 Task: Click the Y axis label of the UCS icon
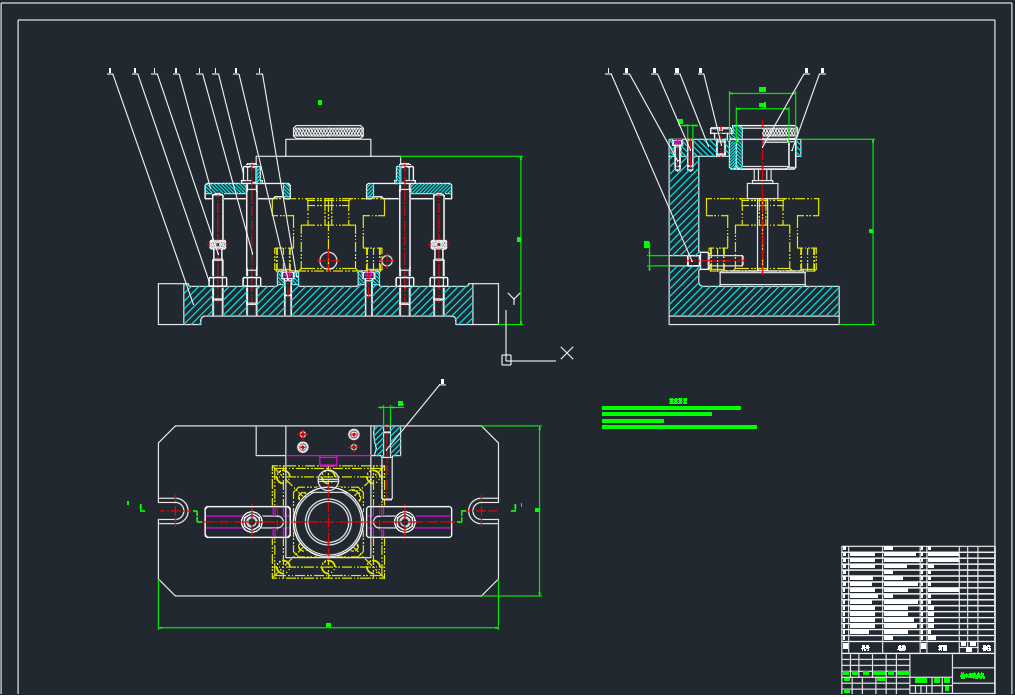514,298
